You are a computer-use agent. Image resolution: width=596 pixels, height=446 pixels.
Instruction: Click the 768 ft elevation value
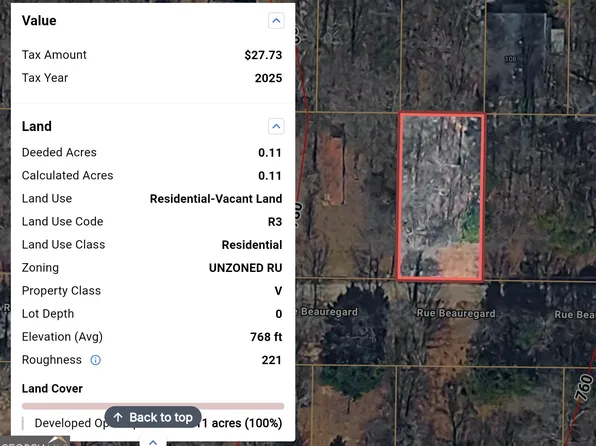pos(266,337)
